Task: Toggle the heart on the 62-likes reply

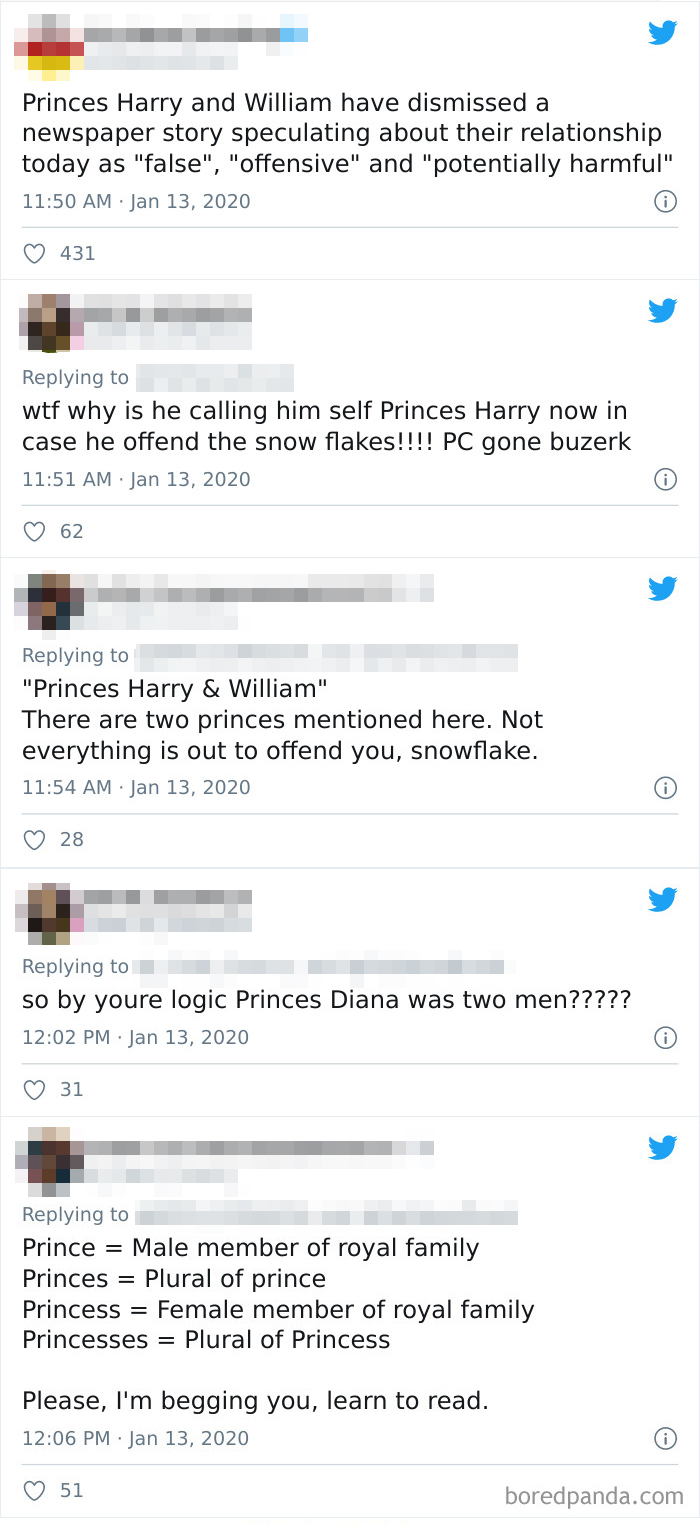Action: 33,531
